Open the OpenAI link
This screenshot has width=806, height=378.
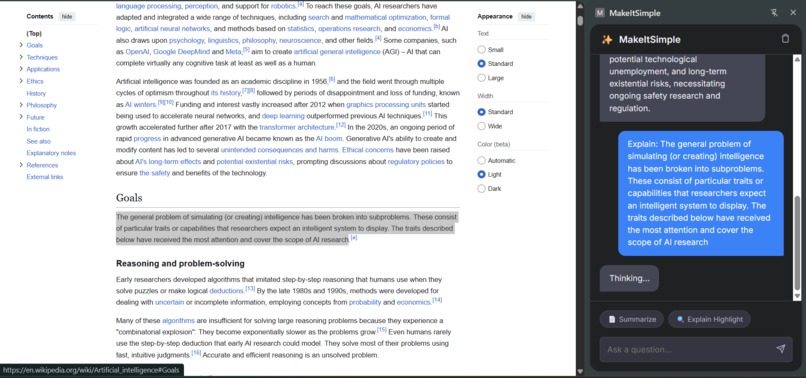[x=137, y=52]
